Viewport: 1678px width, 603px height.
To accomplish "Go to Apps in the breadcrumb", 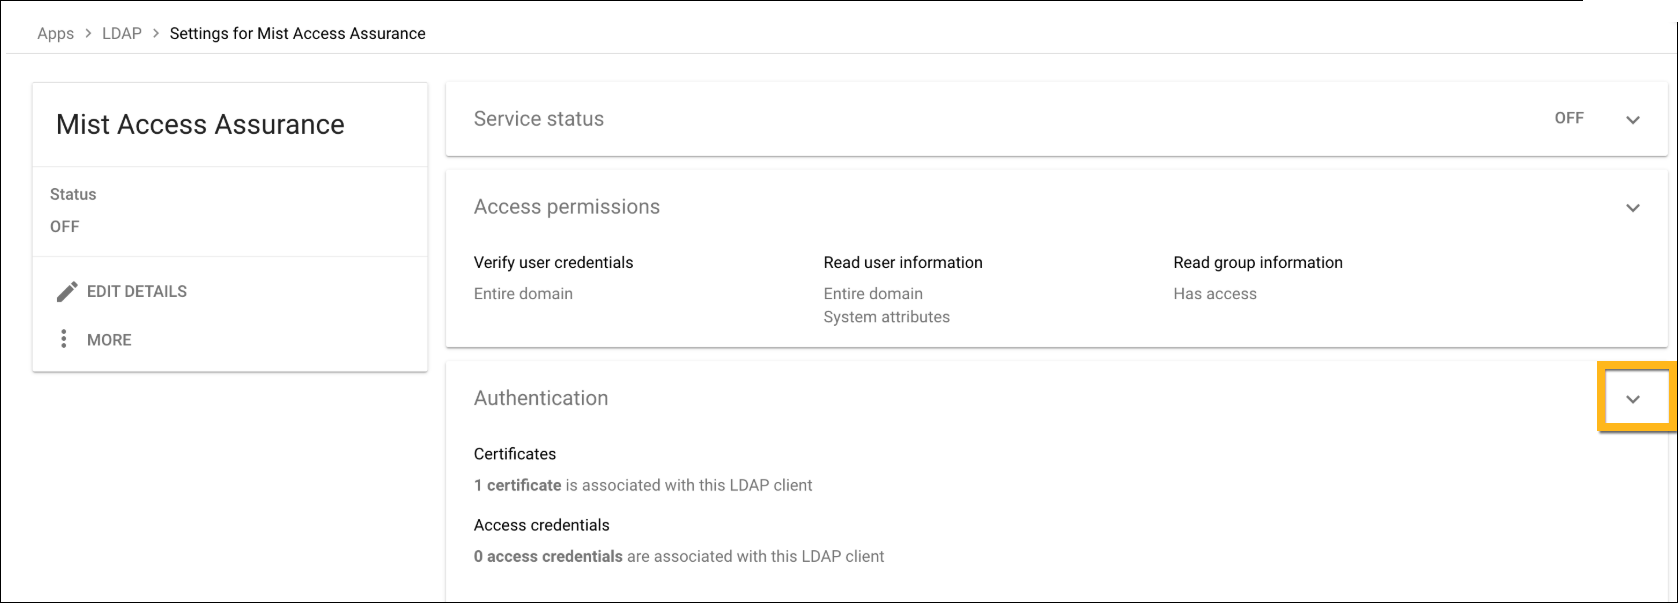I will (55, 34).
